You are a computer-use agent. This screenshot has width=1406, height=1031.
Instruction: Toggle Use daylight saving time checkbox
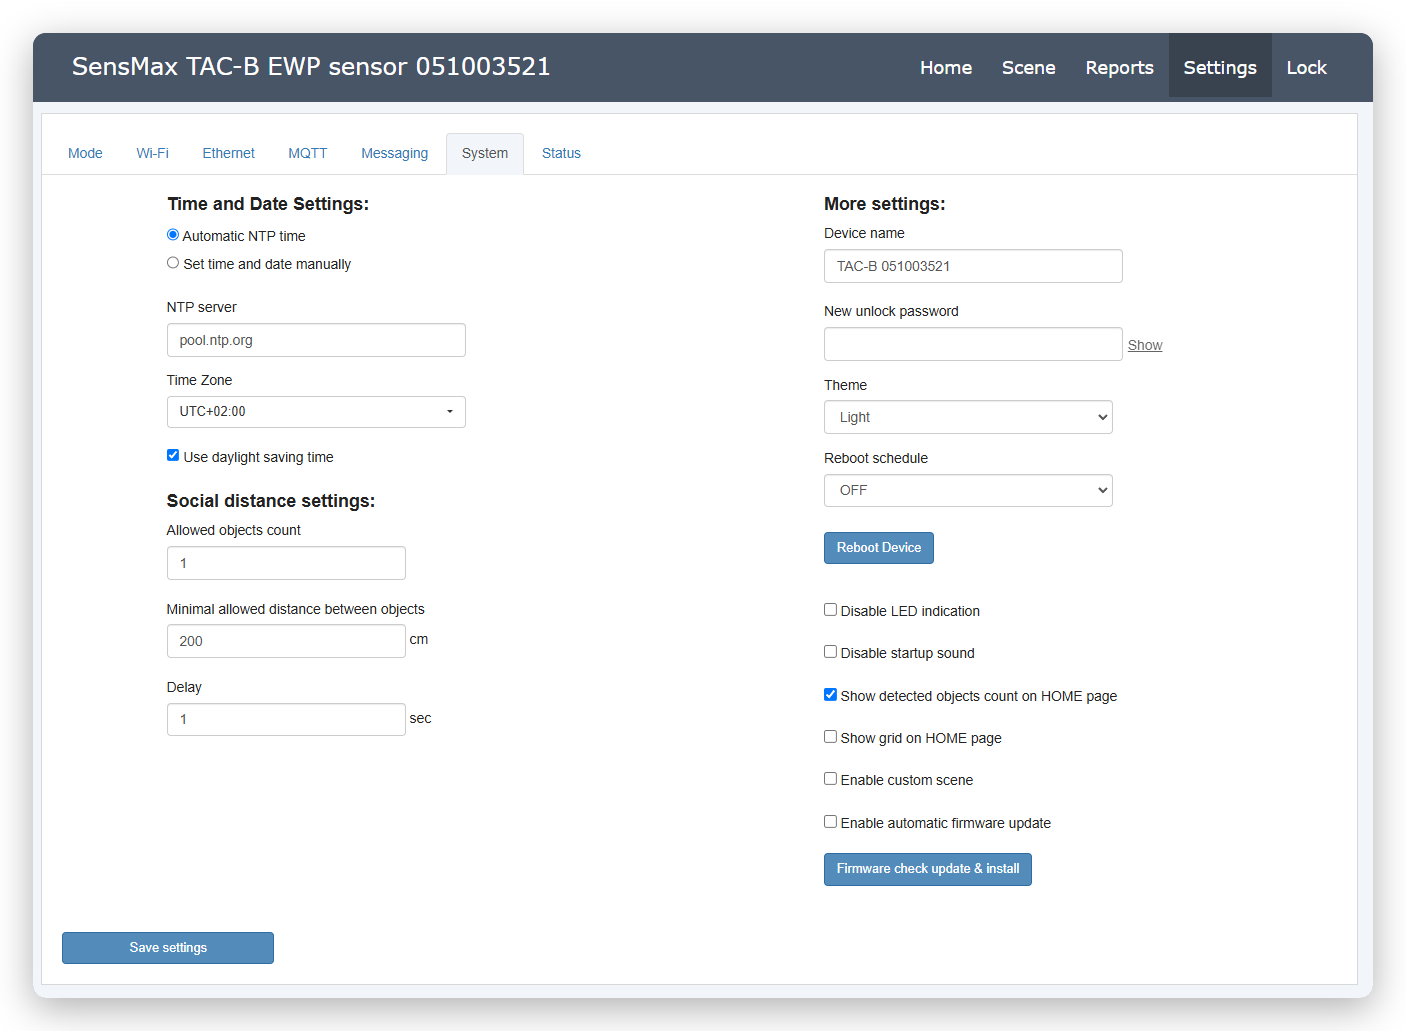tap(173, 455)
